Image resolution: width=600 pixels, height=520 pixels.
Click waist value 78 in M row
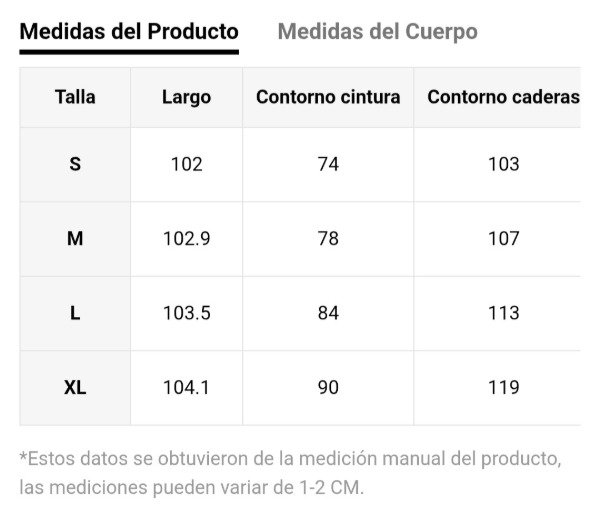[328, 238]
